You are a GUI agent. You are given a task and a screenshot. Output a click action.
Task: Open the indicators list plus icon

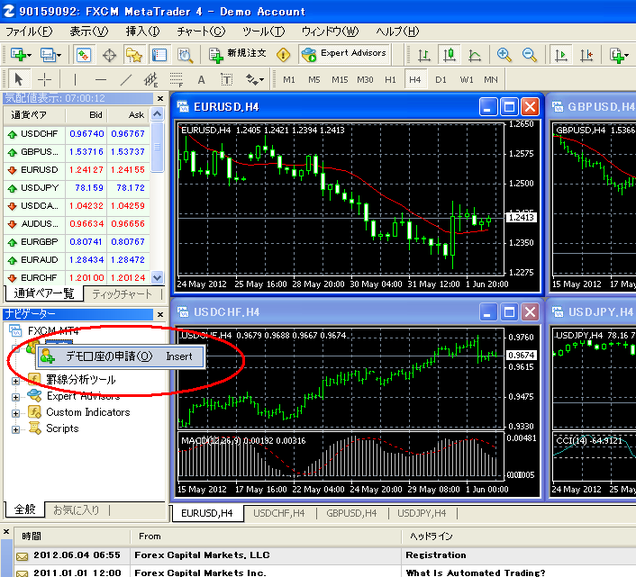[x=619, y=54]
